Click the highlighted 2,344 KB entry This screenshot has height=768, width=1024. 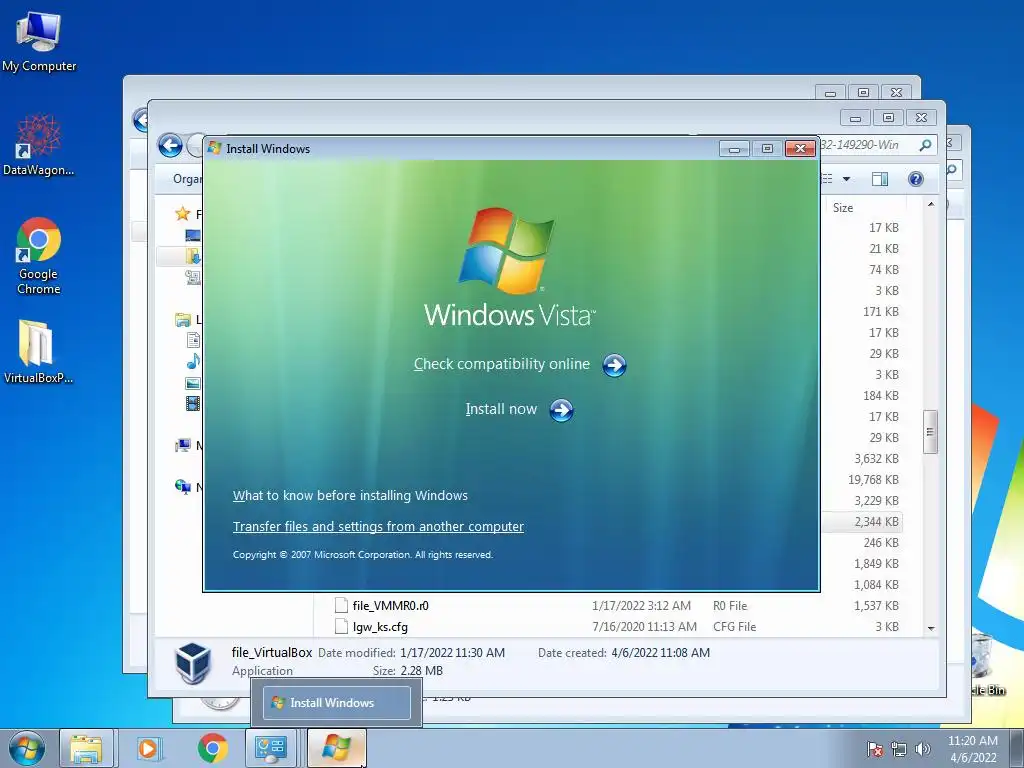click(876, 522)
